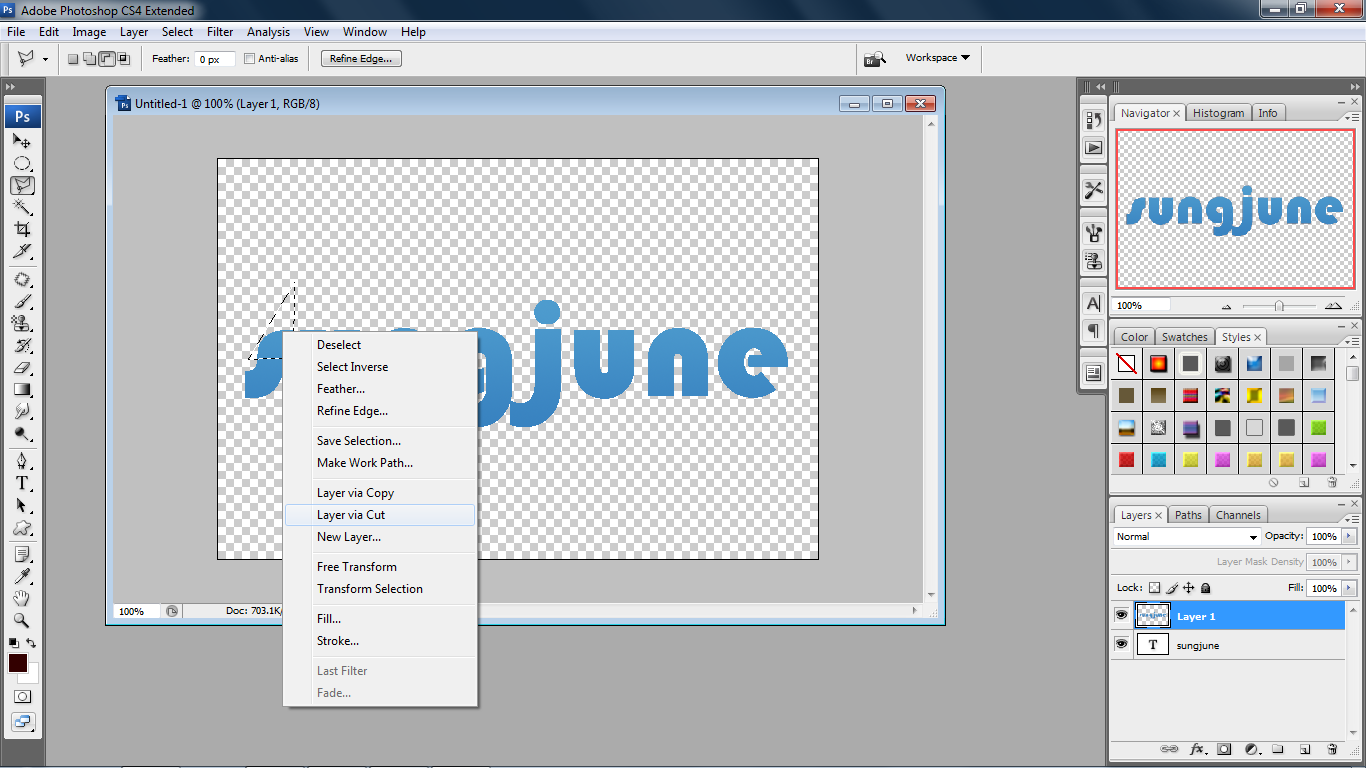Viewport: 1366px width, 768px height.
Task: Choose Free Transform from context menu
Action: 380,567
